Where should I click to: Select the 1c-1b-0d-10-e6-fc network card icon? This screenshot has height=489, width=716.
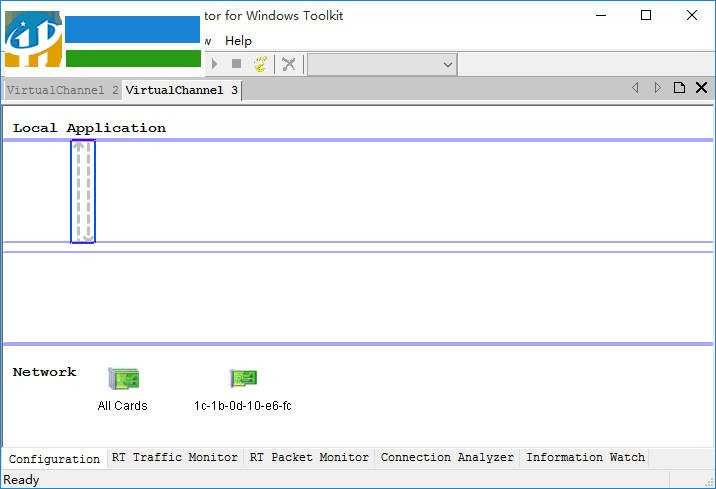coord(243,378)
